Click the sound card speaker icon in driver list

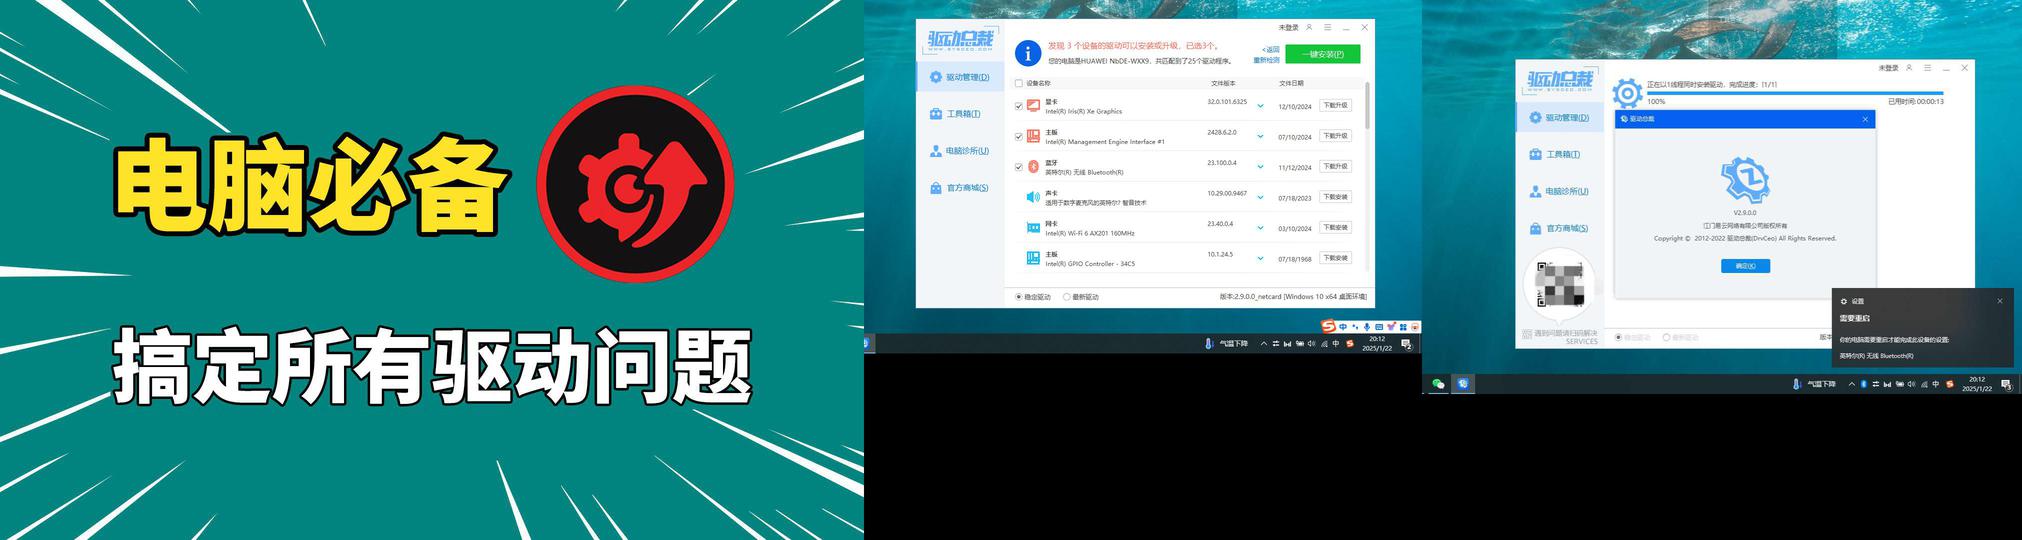click(1033, 198)
